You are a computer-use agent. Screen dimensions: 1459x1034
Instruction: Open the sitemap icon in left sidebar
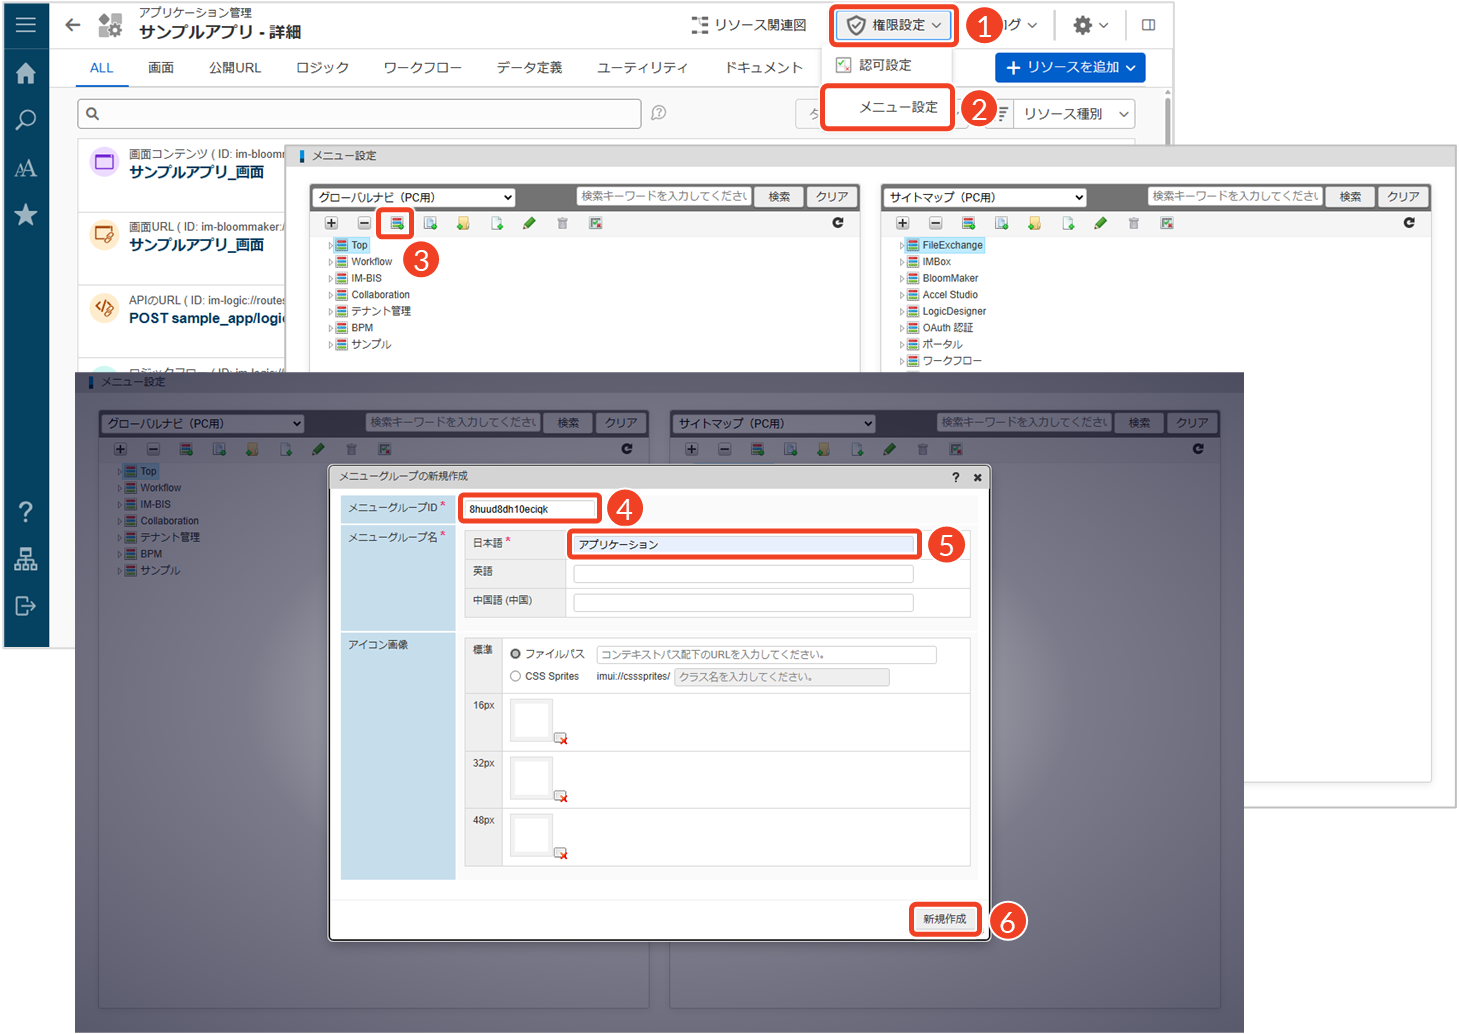(x=26, y=560)
